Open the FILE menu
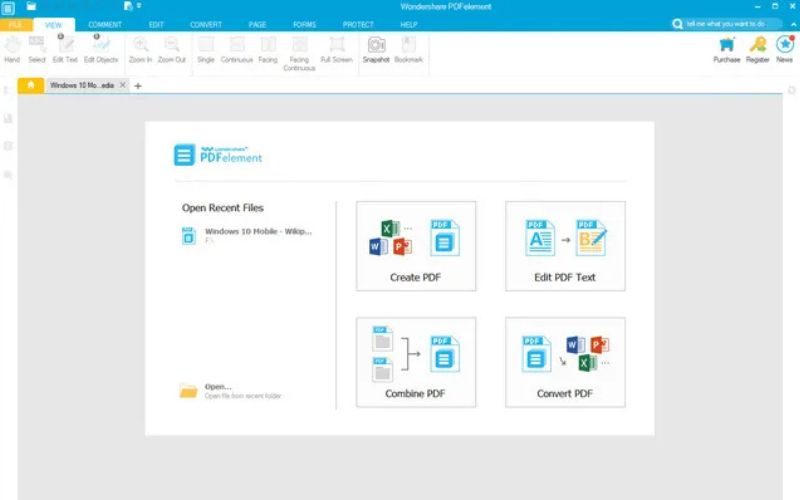Image resolution: width=800 pixels, height=500 pixels. click(15, 24)
